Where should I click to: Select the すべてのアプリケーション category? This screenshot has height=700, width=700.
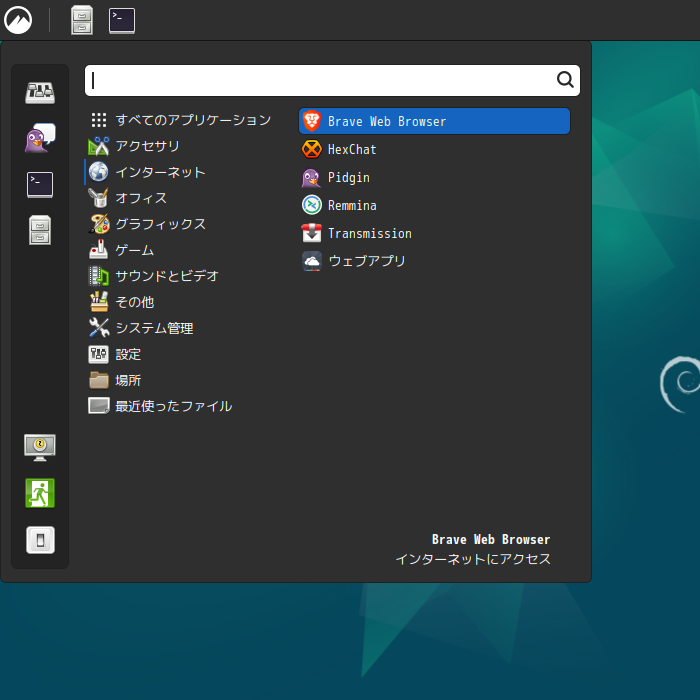(192, 120)
